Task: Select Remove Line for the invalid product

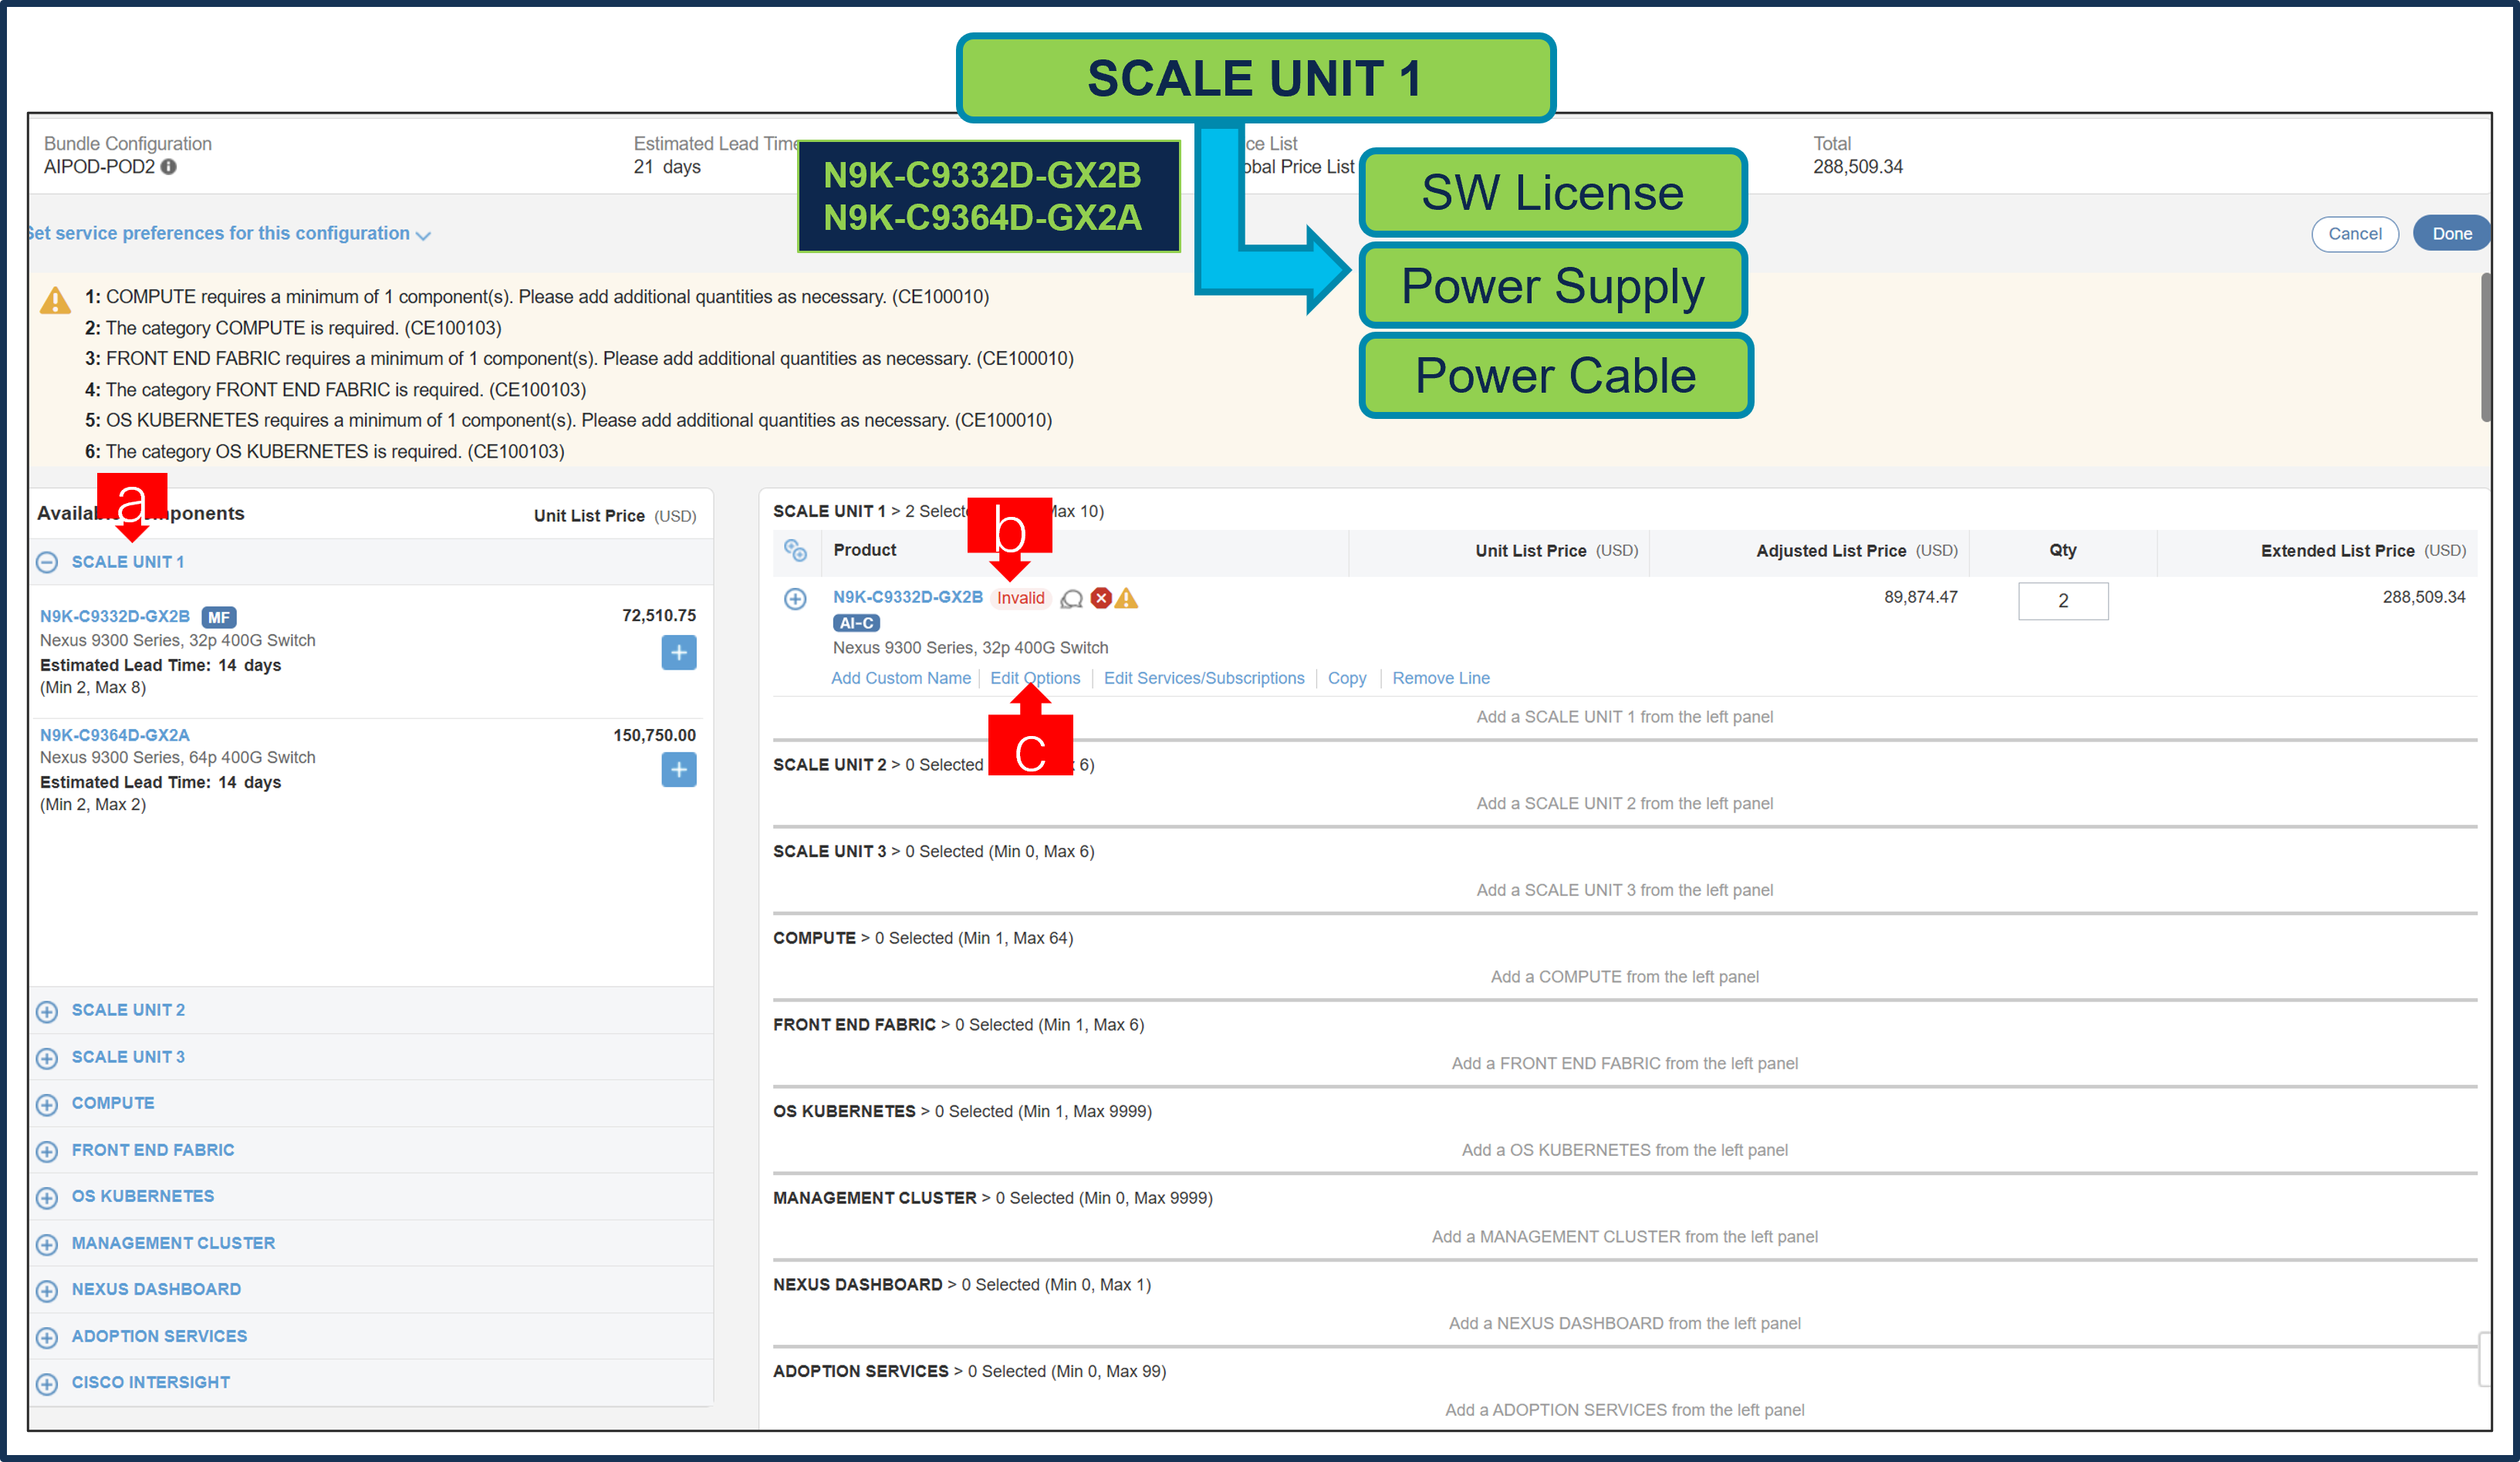Action: pyautogui.click(x=1440, y=678)
